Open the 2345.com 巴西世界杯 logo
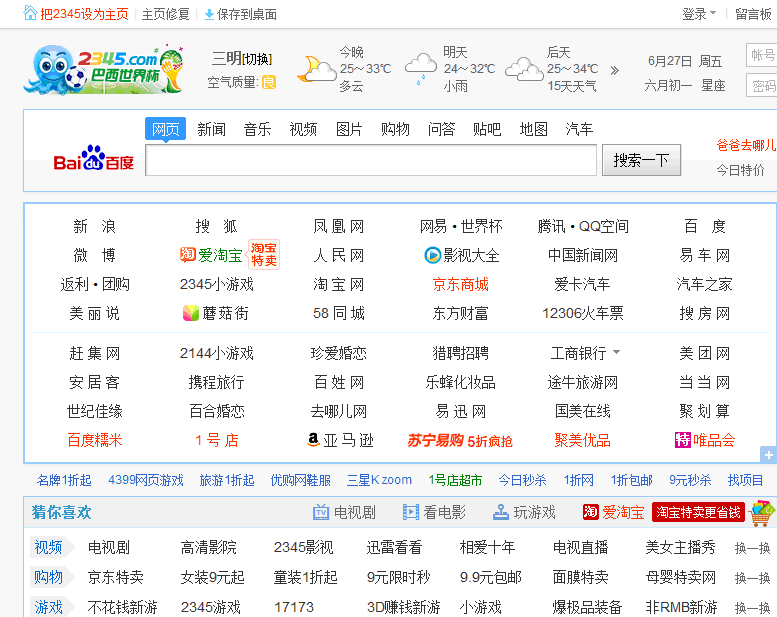777x617 pixels. point(104,70)
